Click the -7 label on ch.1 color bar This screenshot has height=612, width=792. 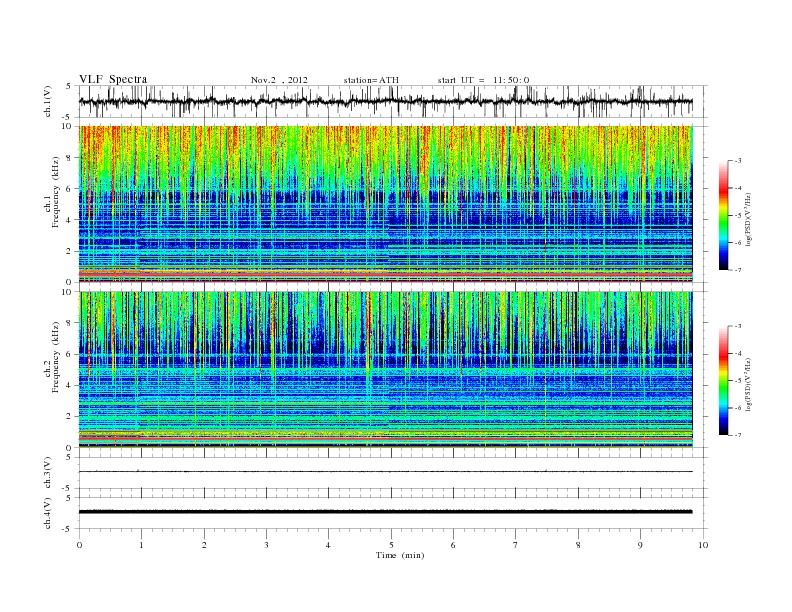point(738,270)
